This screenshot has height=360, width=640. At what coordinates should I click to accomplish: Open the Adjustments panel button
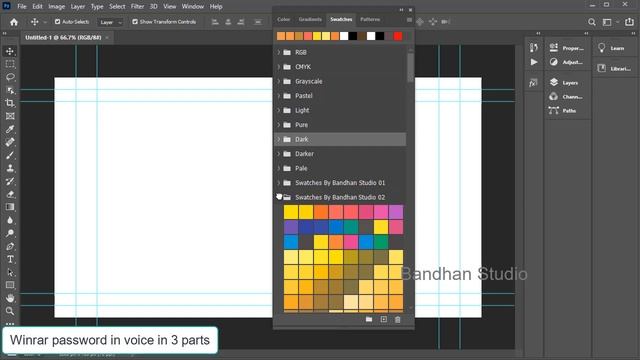(567, 62)
